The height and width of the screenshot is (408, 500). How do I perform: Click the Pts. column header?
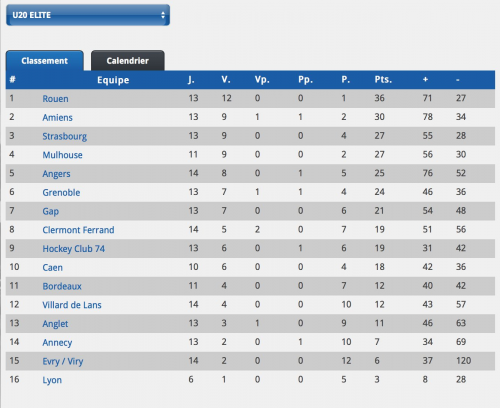[383, 80]
